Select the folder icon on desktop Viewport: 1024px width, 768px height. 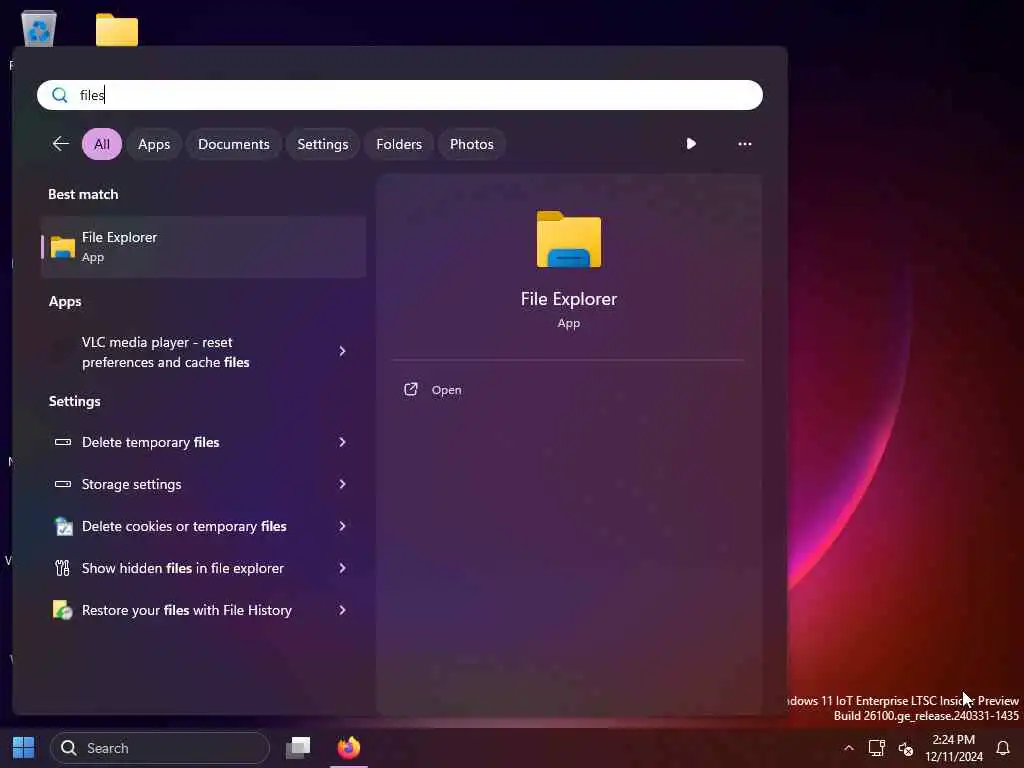point(117,29)
